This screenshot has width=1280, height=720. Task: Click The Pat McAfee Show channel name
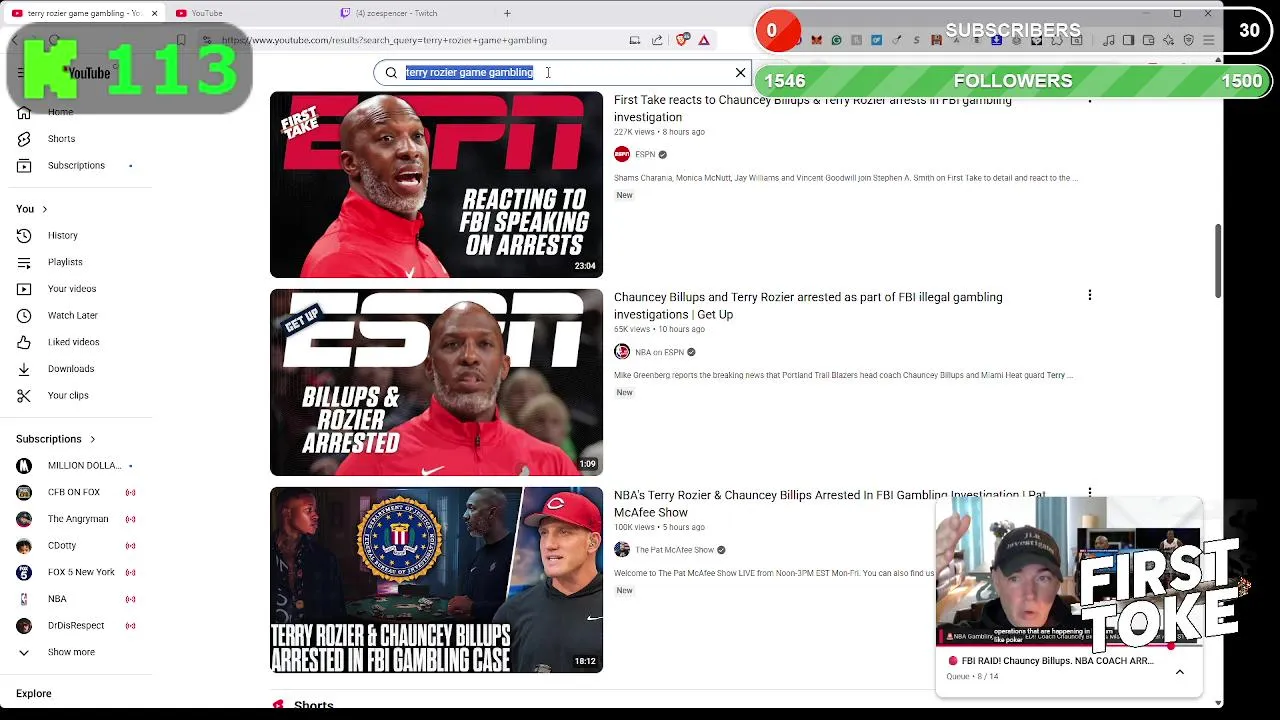(674, 550)
